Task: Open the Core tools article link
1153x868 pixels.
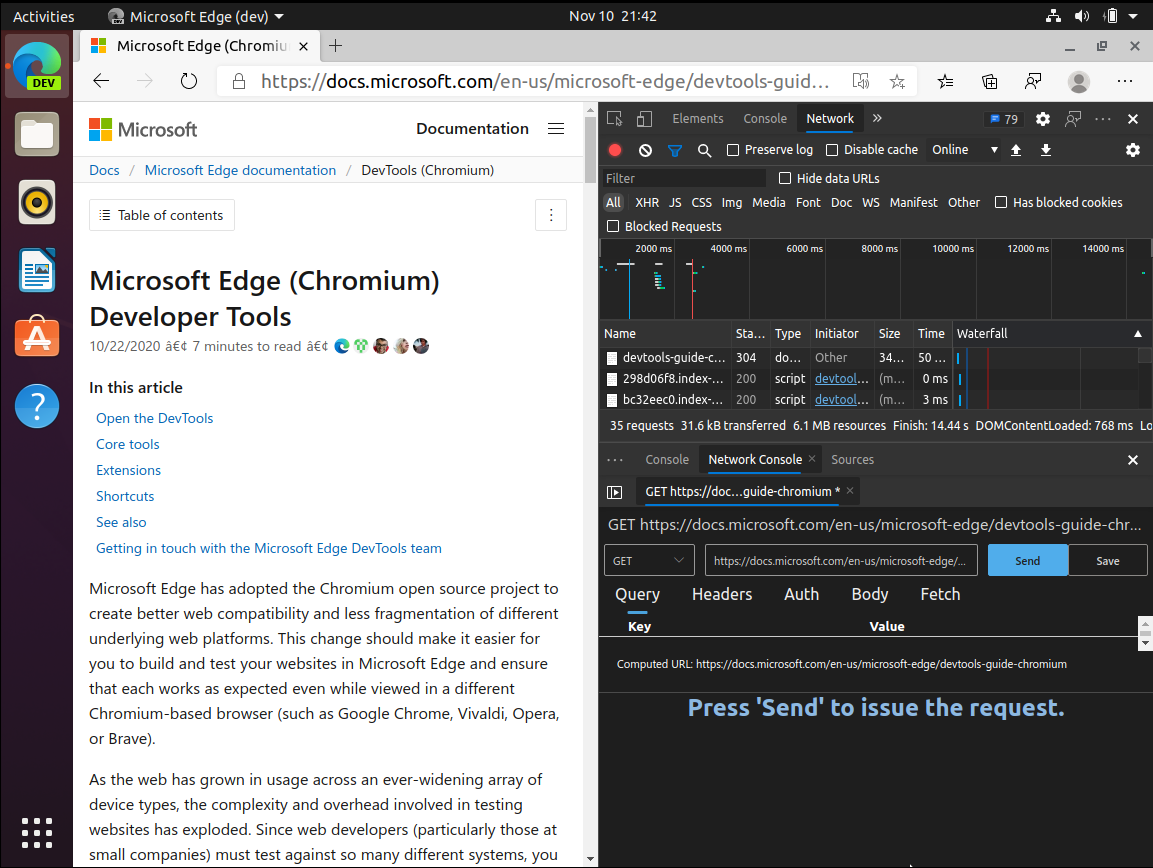Action: (x=127, y=443)
